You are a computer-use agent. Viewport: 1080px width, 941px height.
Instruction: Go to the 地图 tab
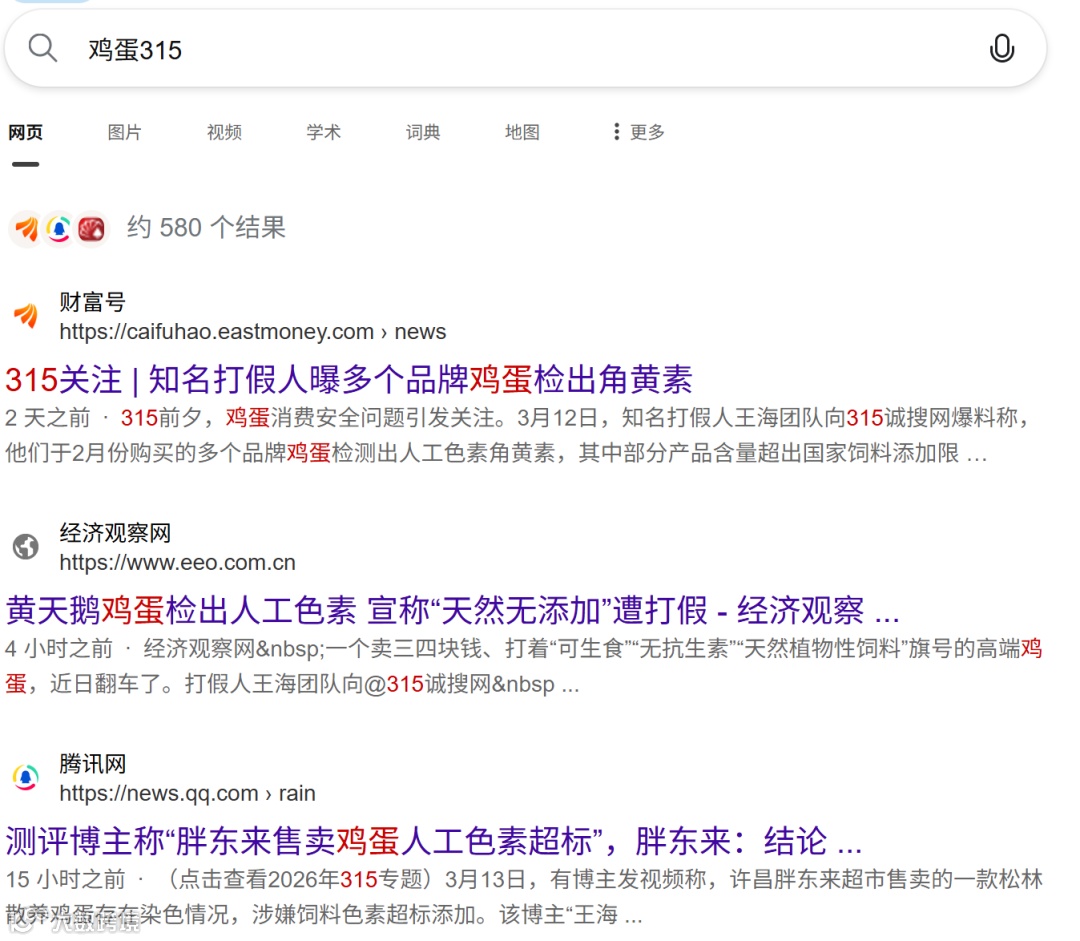click(522, 132)
